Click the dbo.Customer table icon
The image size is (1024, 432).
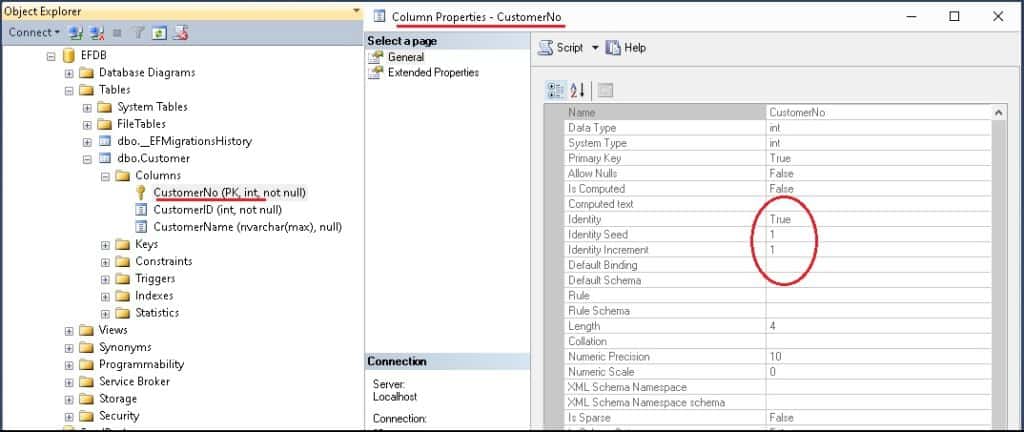104,158
